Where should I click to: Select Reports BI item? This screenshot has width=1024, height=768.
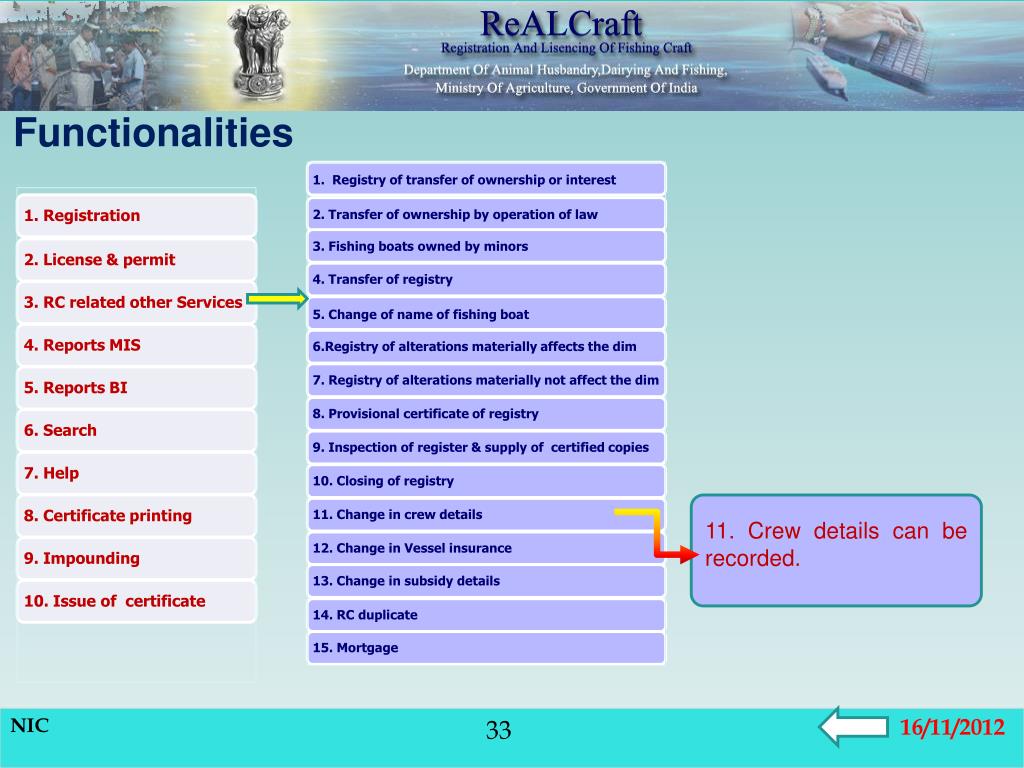136,387
